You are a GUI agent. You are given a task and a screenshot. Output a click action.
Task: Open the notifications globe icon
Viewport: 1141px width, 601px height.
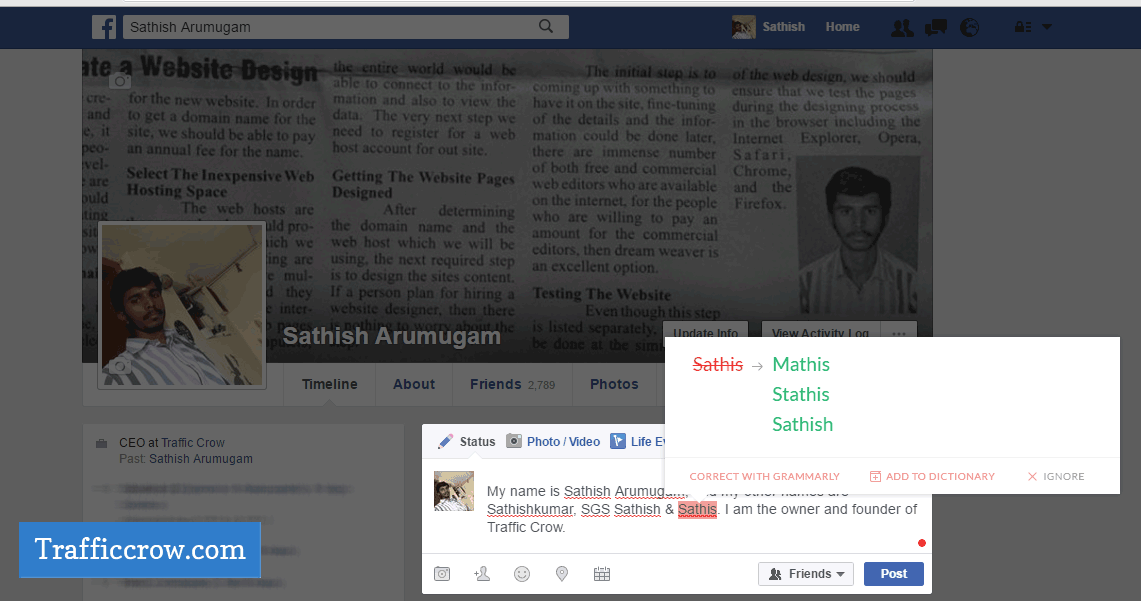point(969,28)
